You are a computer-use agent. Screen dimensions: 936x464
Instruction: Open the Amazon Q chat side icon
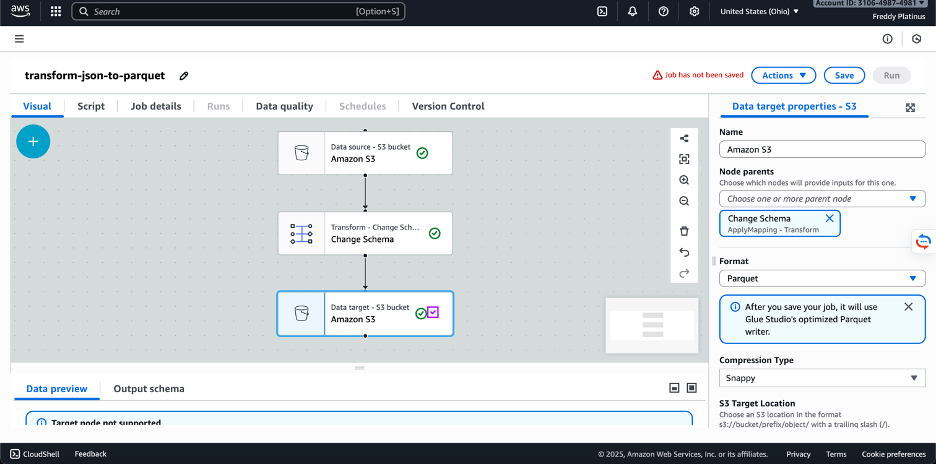tap(923, 241)
